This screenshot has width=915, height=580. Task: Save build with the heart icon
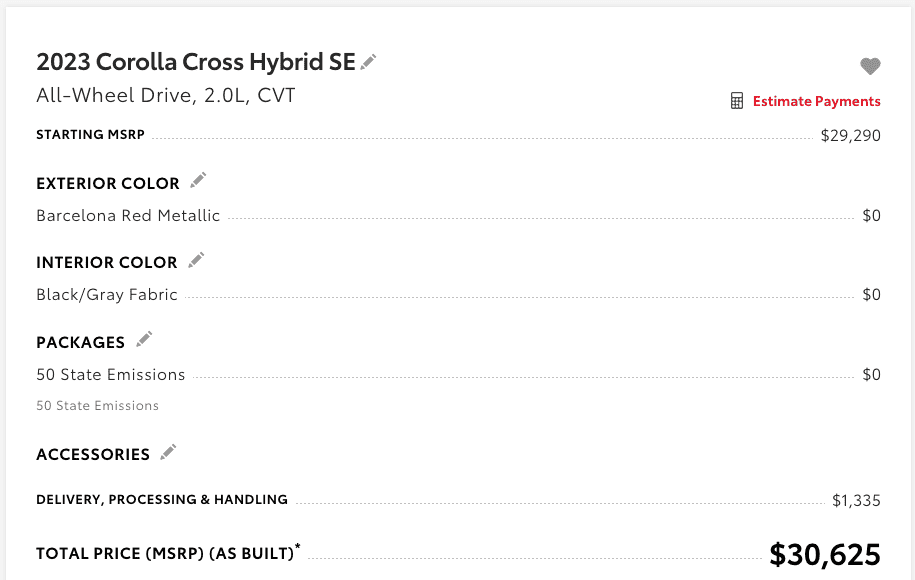[x=870, y=66]
